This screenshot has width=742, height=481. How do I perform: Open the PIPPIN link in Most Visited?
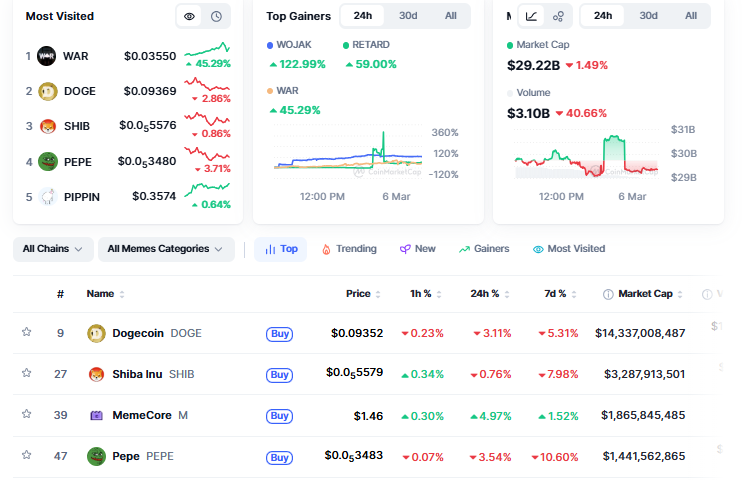tap(81, 197)
